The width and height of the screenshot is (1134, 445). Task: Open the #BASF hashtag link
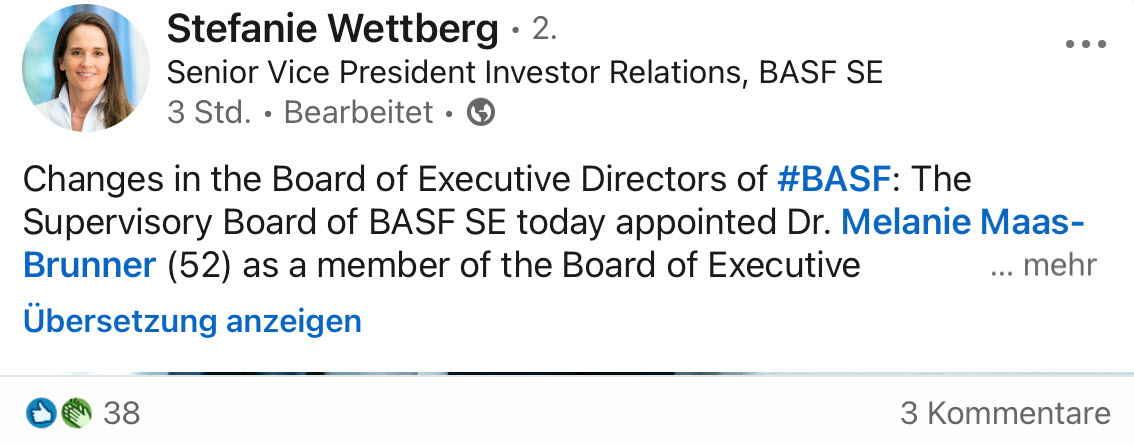tap(833, 180)
